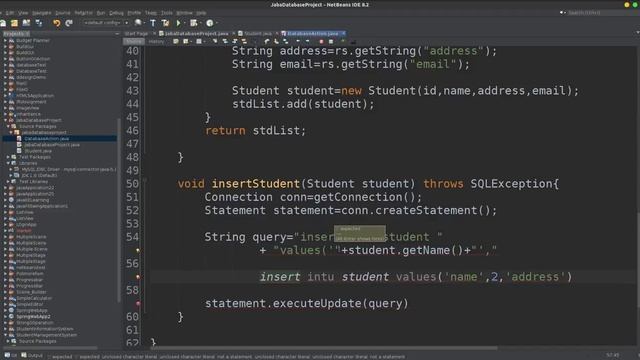Collapse the JabaDatabaseProject project node
This screenshot has height=360, width=640.
[6, 120]
